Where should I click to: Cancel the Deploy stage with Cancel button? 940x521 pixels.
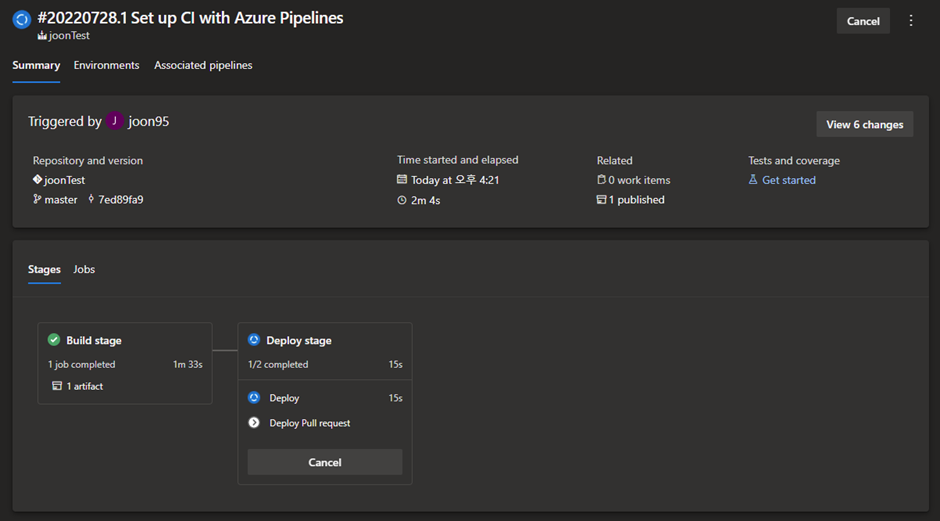pyautogui.click(x=324, y=462)
